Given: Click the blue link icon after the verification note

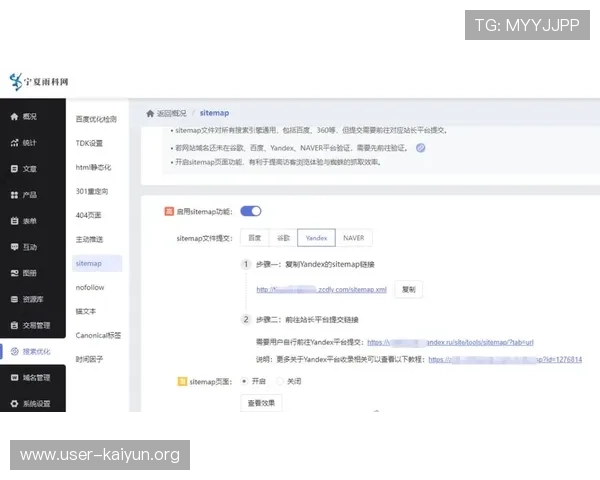Looking at the screenshot, I should [x=421, y=148].
